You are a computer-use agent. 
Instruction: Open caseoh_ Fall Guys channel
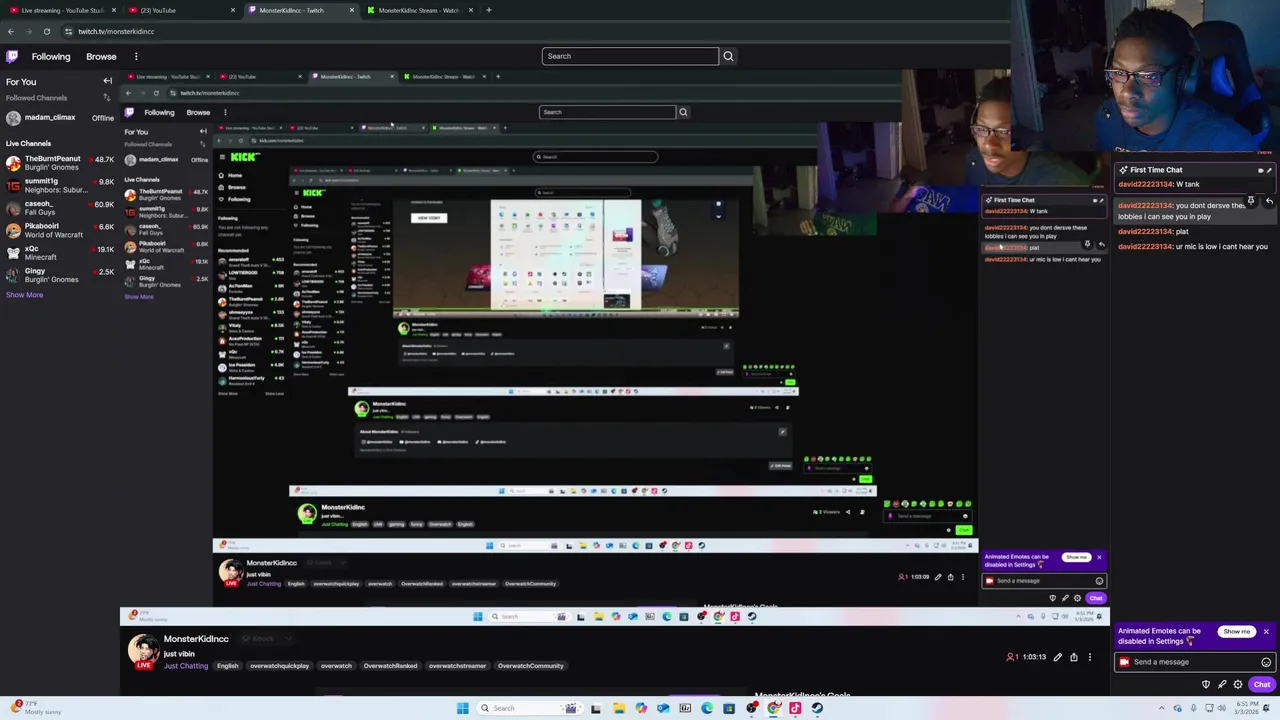click(59, 208)
